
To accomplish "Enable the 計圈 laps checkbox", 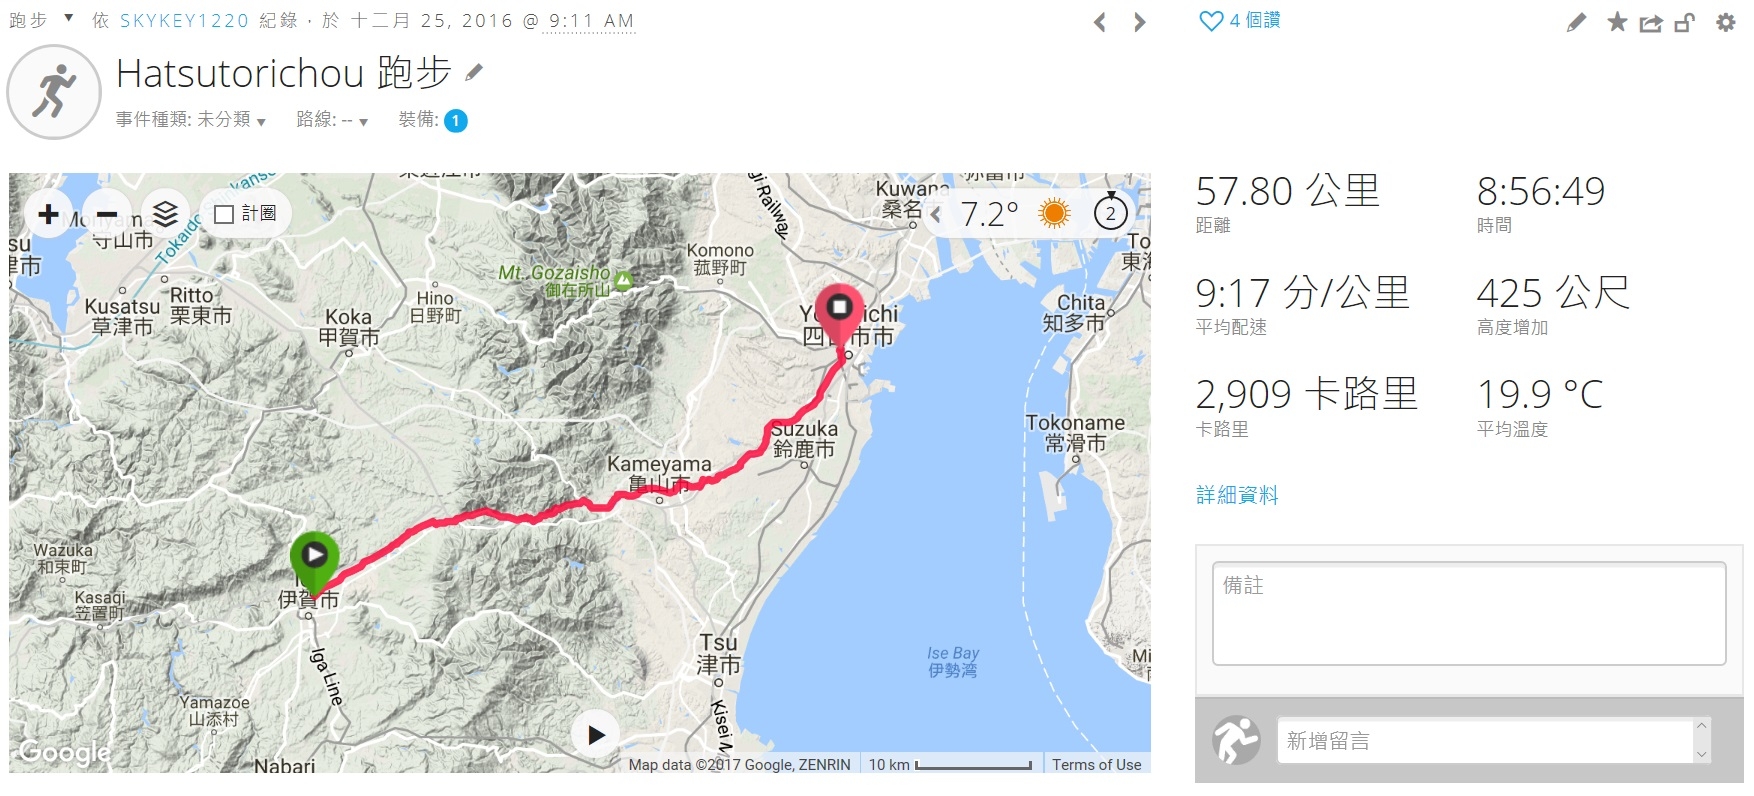I will tap(224, 214).
